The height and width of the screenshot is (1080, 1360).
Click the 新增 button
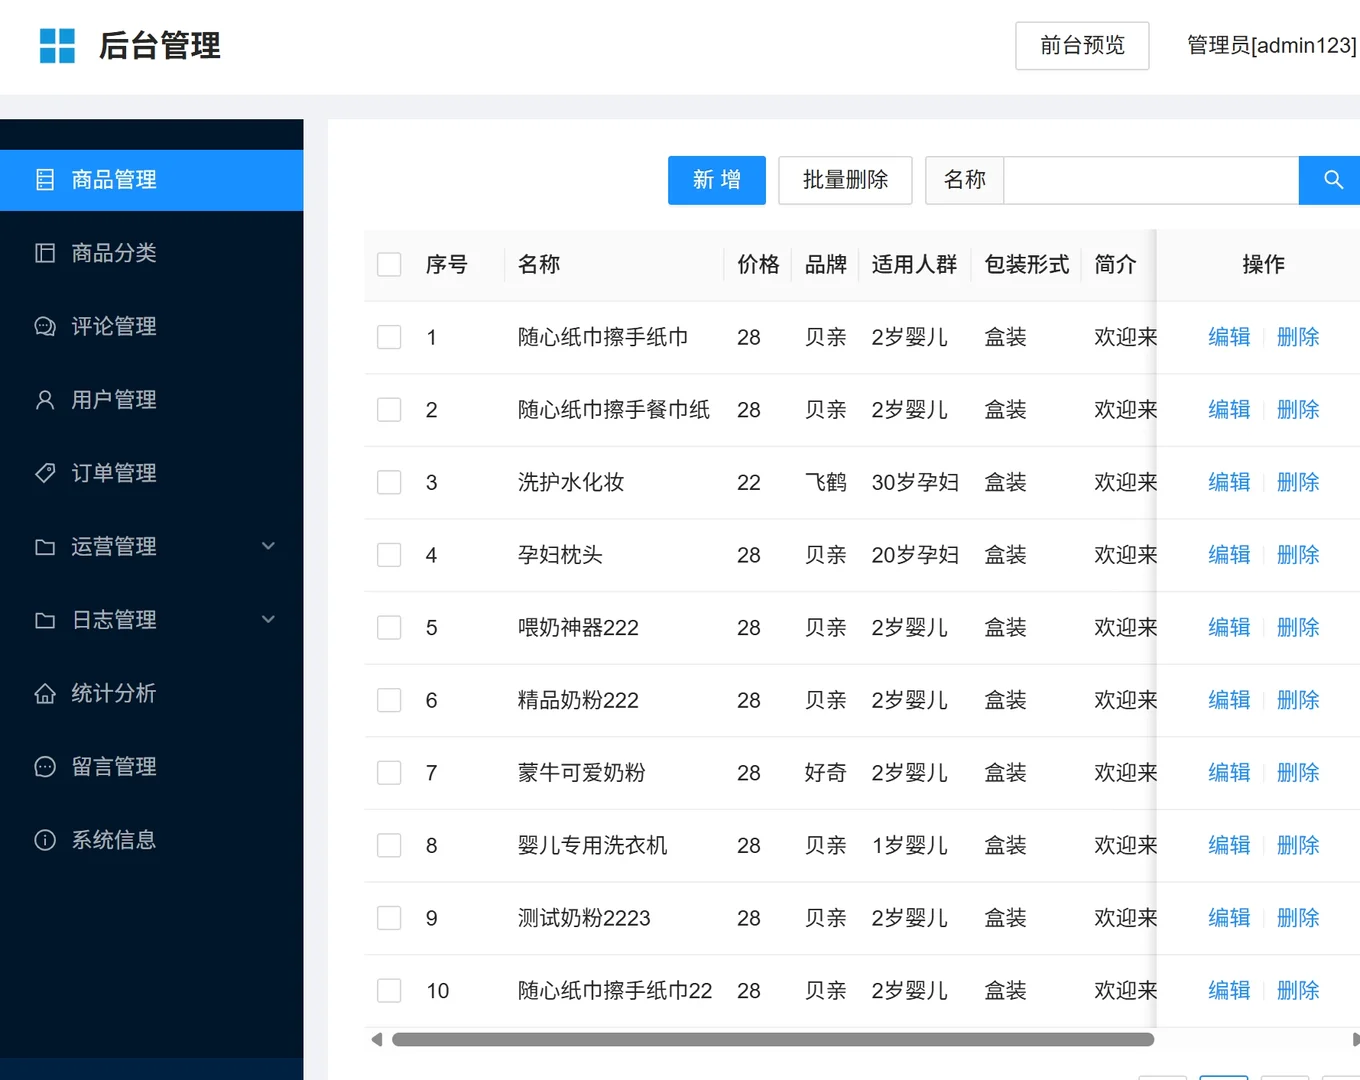716,180
